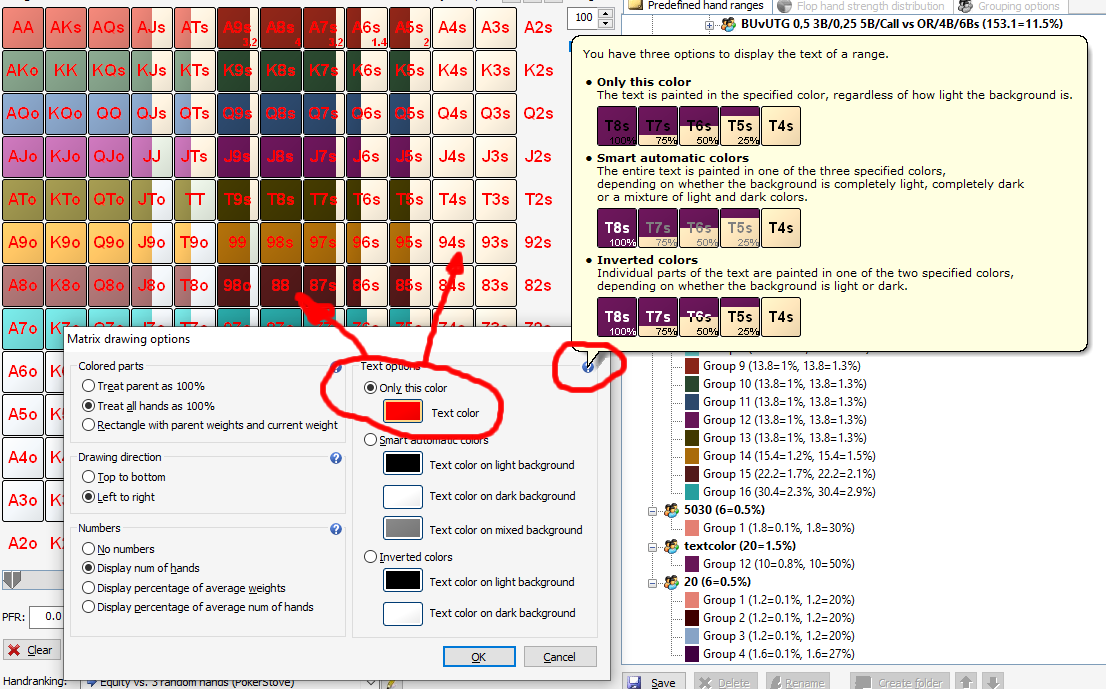Change inverted Text color on light background swatch

(403, 581)
